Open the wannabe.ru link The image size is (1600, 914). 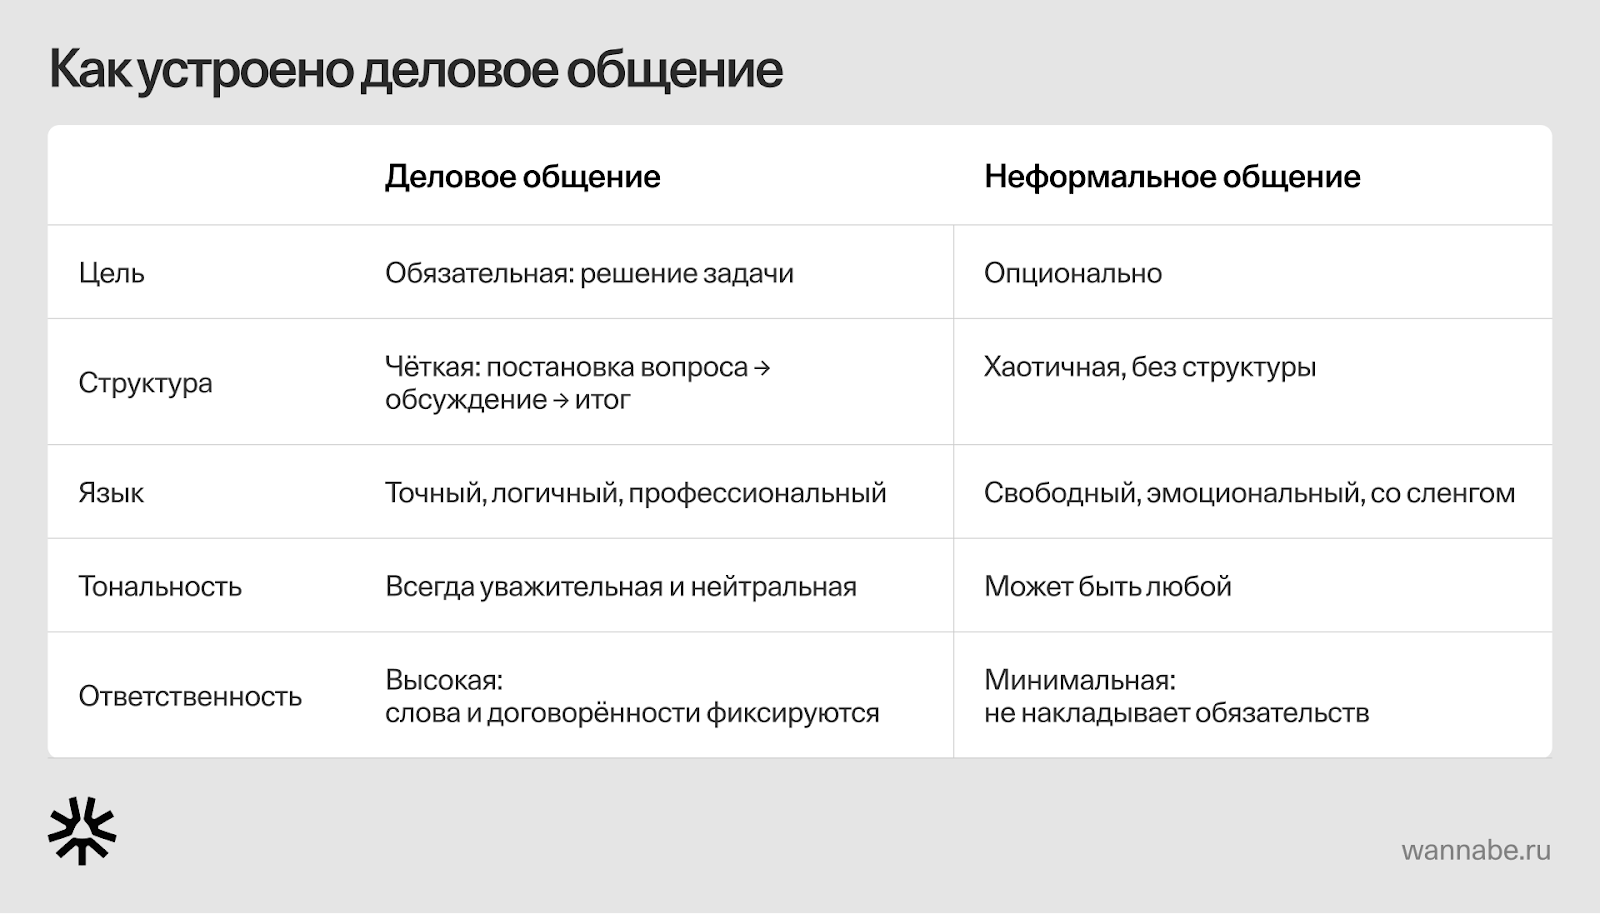tap(1476, 850)
